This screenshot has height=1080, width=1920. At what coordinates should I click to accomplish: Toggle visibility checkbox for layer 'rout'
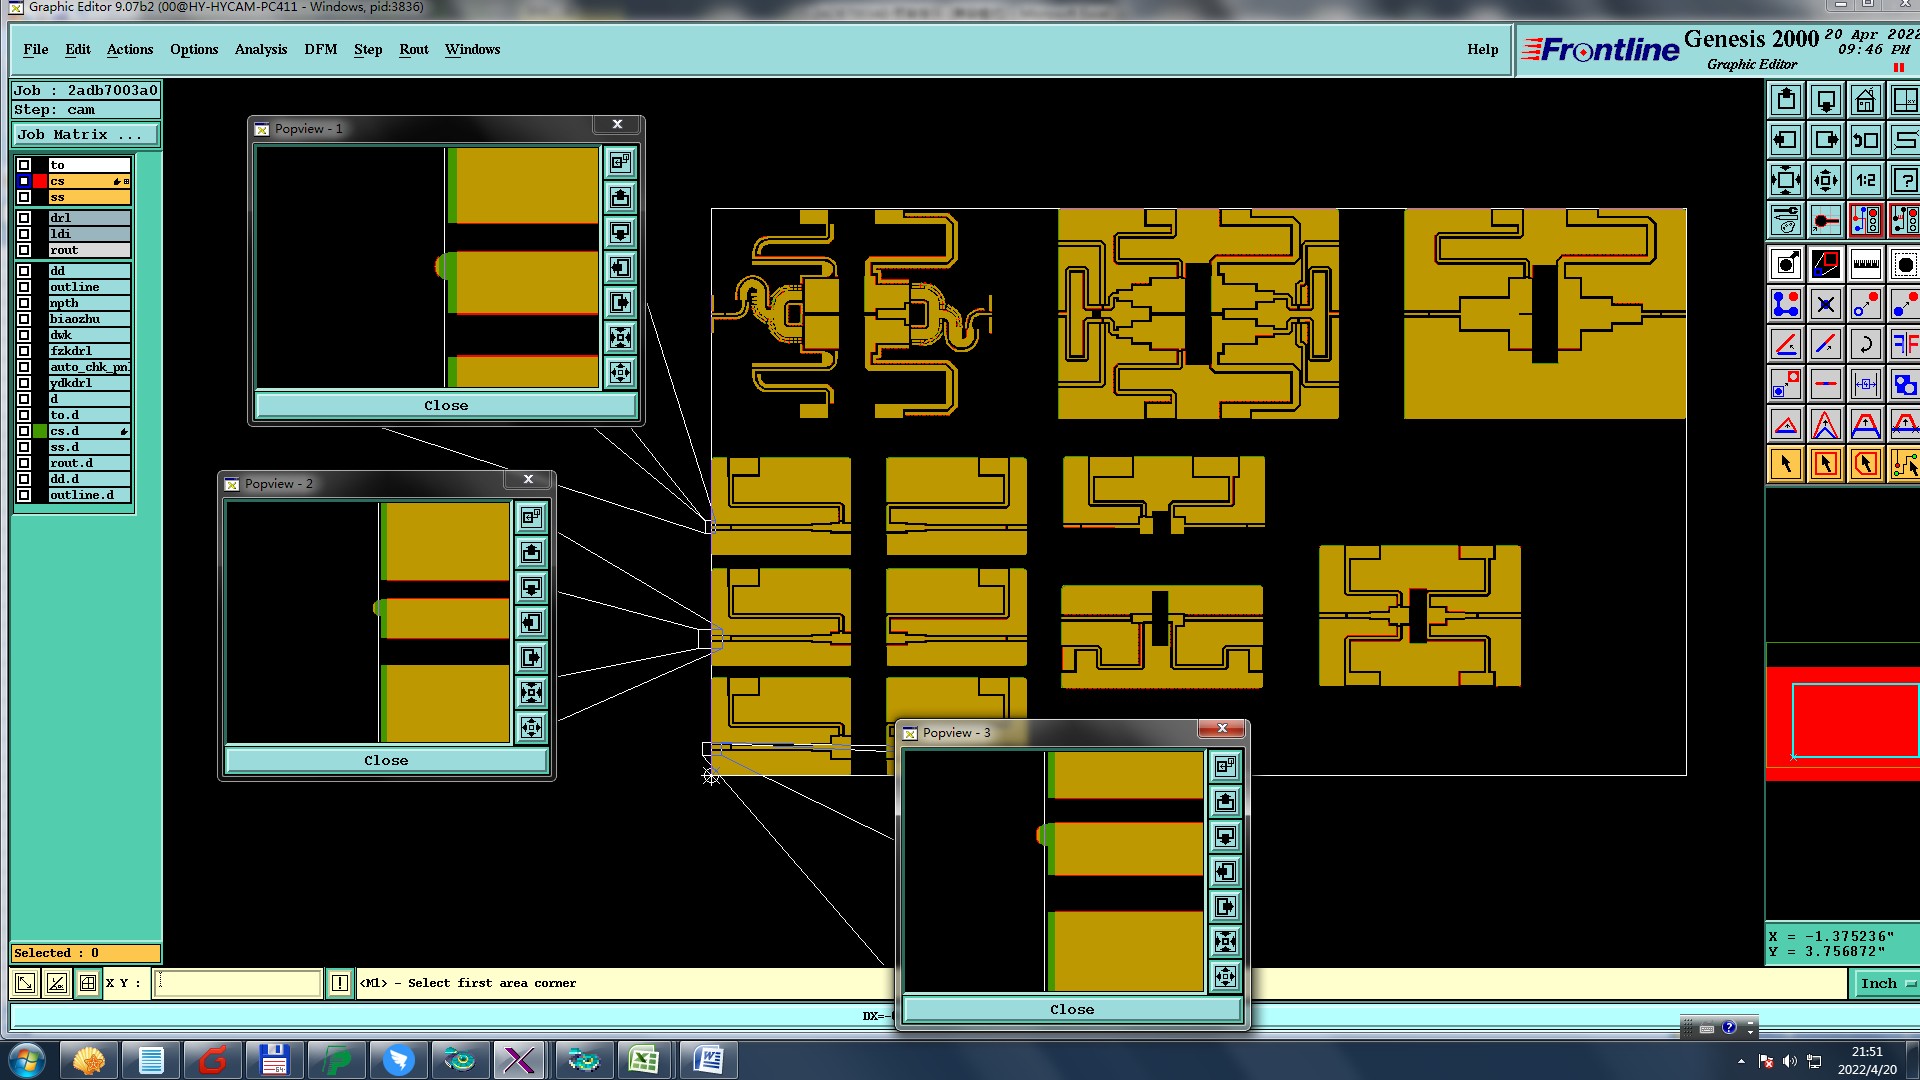coord(24,250)
